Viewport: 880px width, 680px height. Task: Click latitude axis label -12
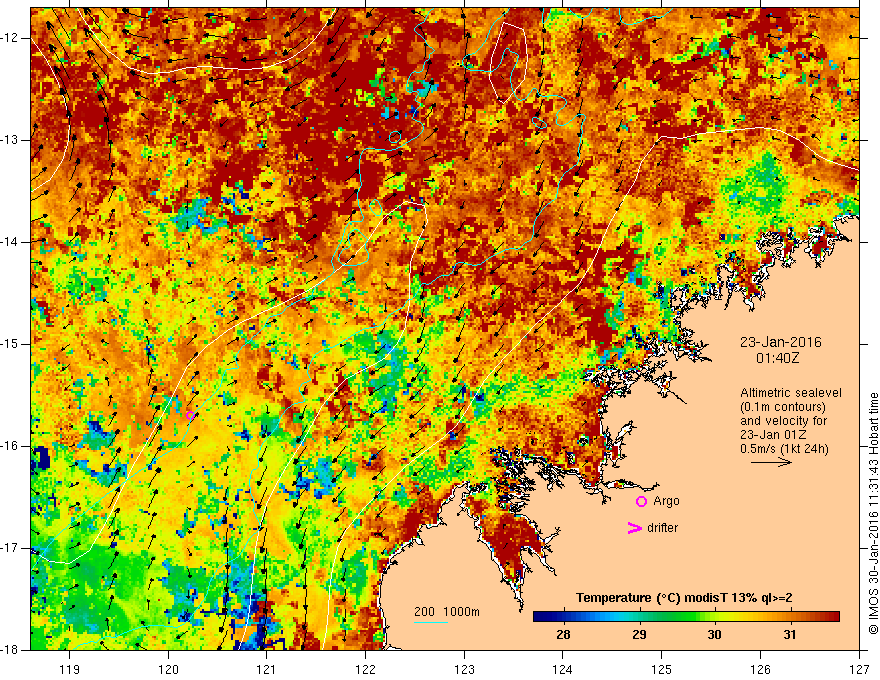[10, 38]
